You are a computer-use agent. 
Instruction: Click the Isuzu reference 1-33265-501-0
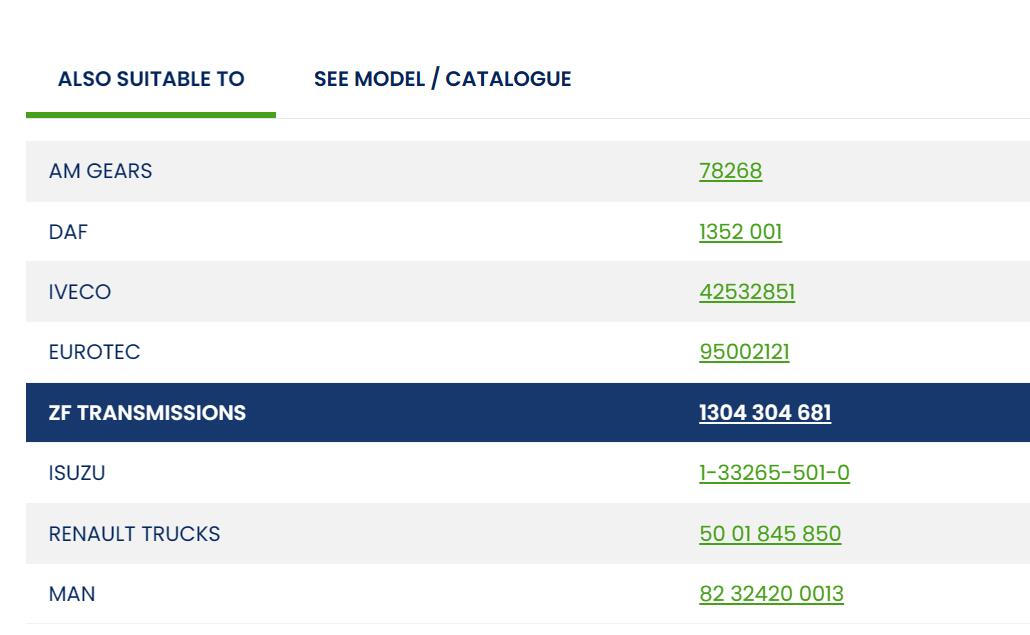[x=774, y=473]
